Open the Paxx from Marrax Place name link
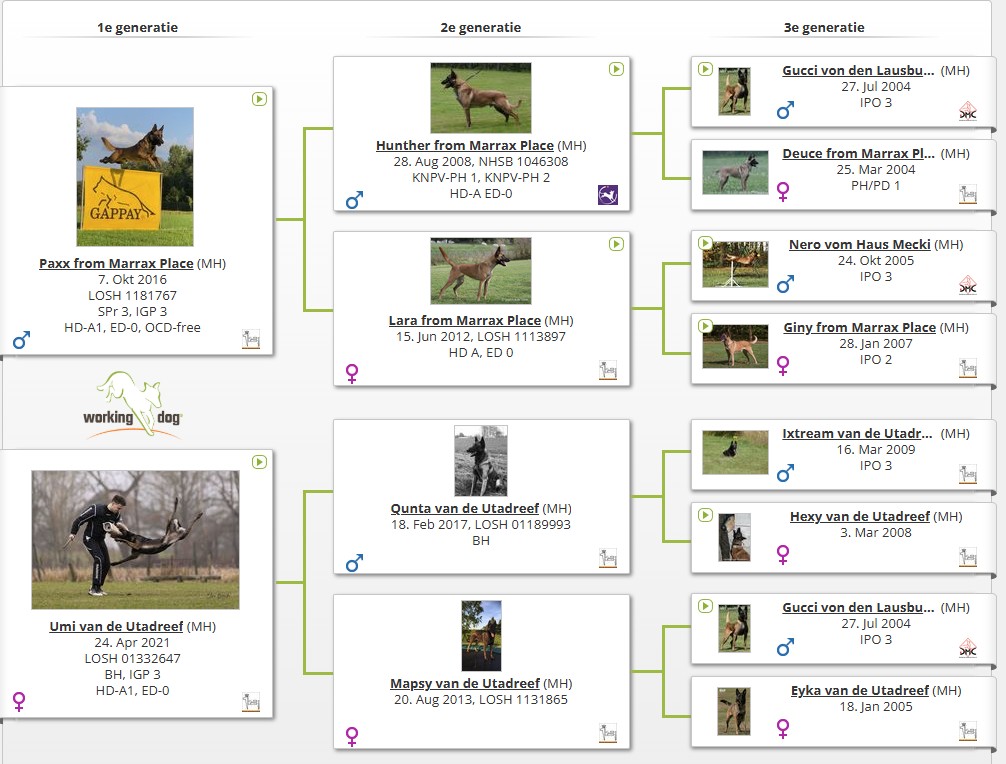1006x764 pixels. tap(116, 264)
